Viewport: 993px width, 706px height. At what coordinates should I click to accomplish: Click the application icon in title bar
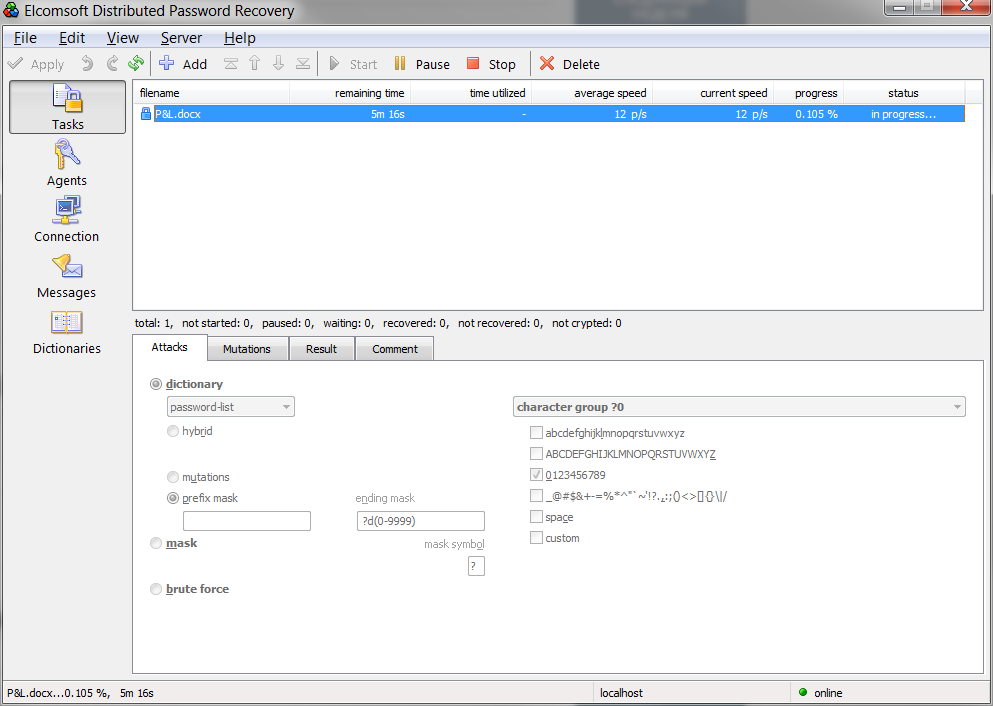pyautogui.click(x=11, y=10)
